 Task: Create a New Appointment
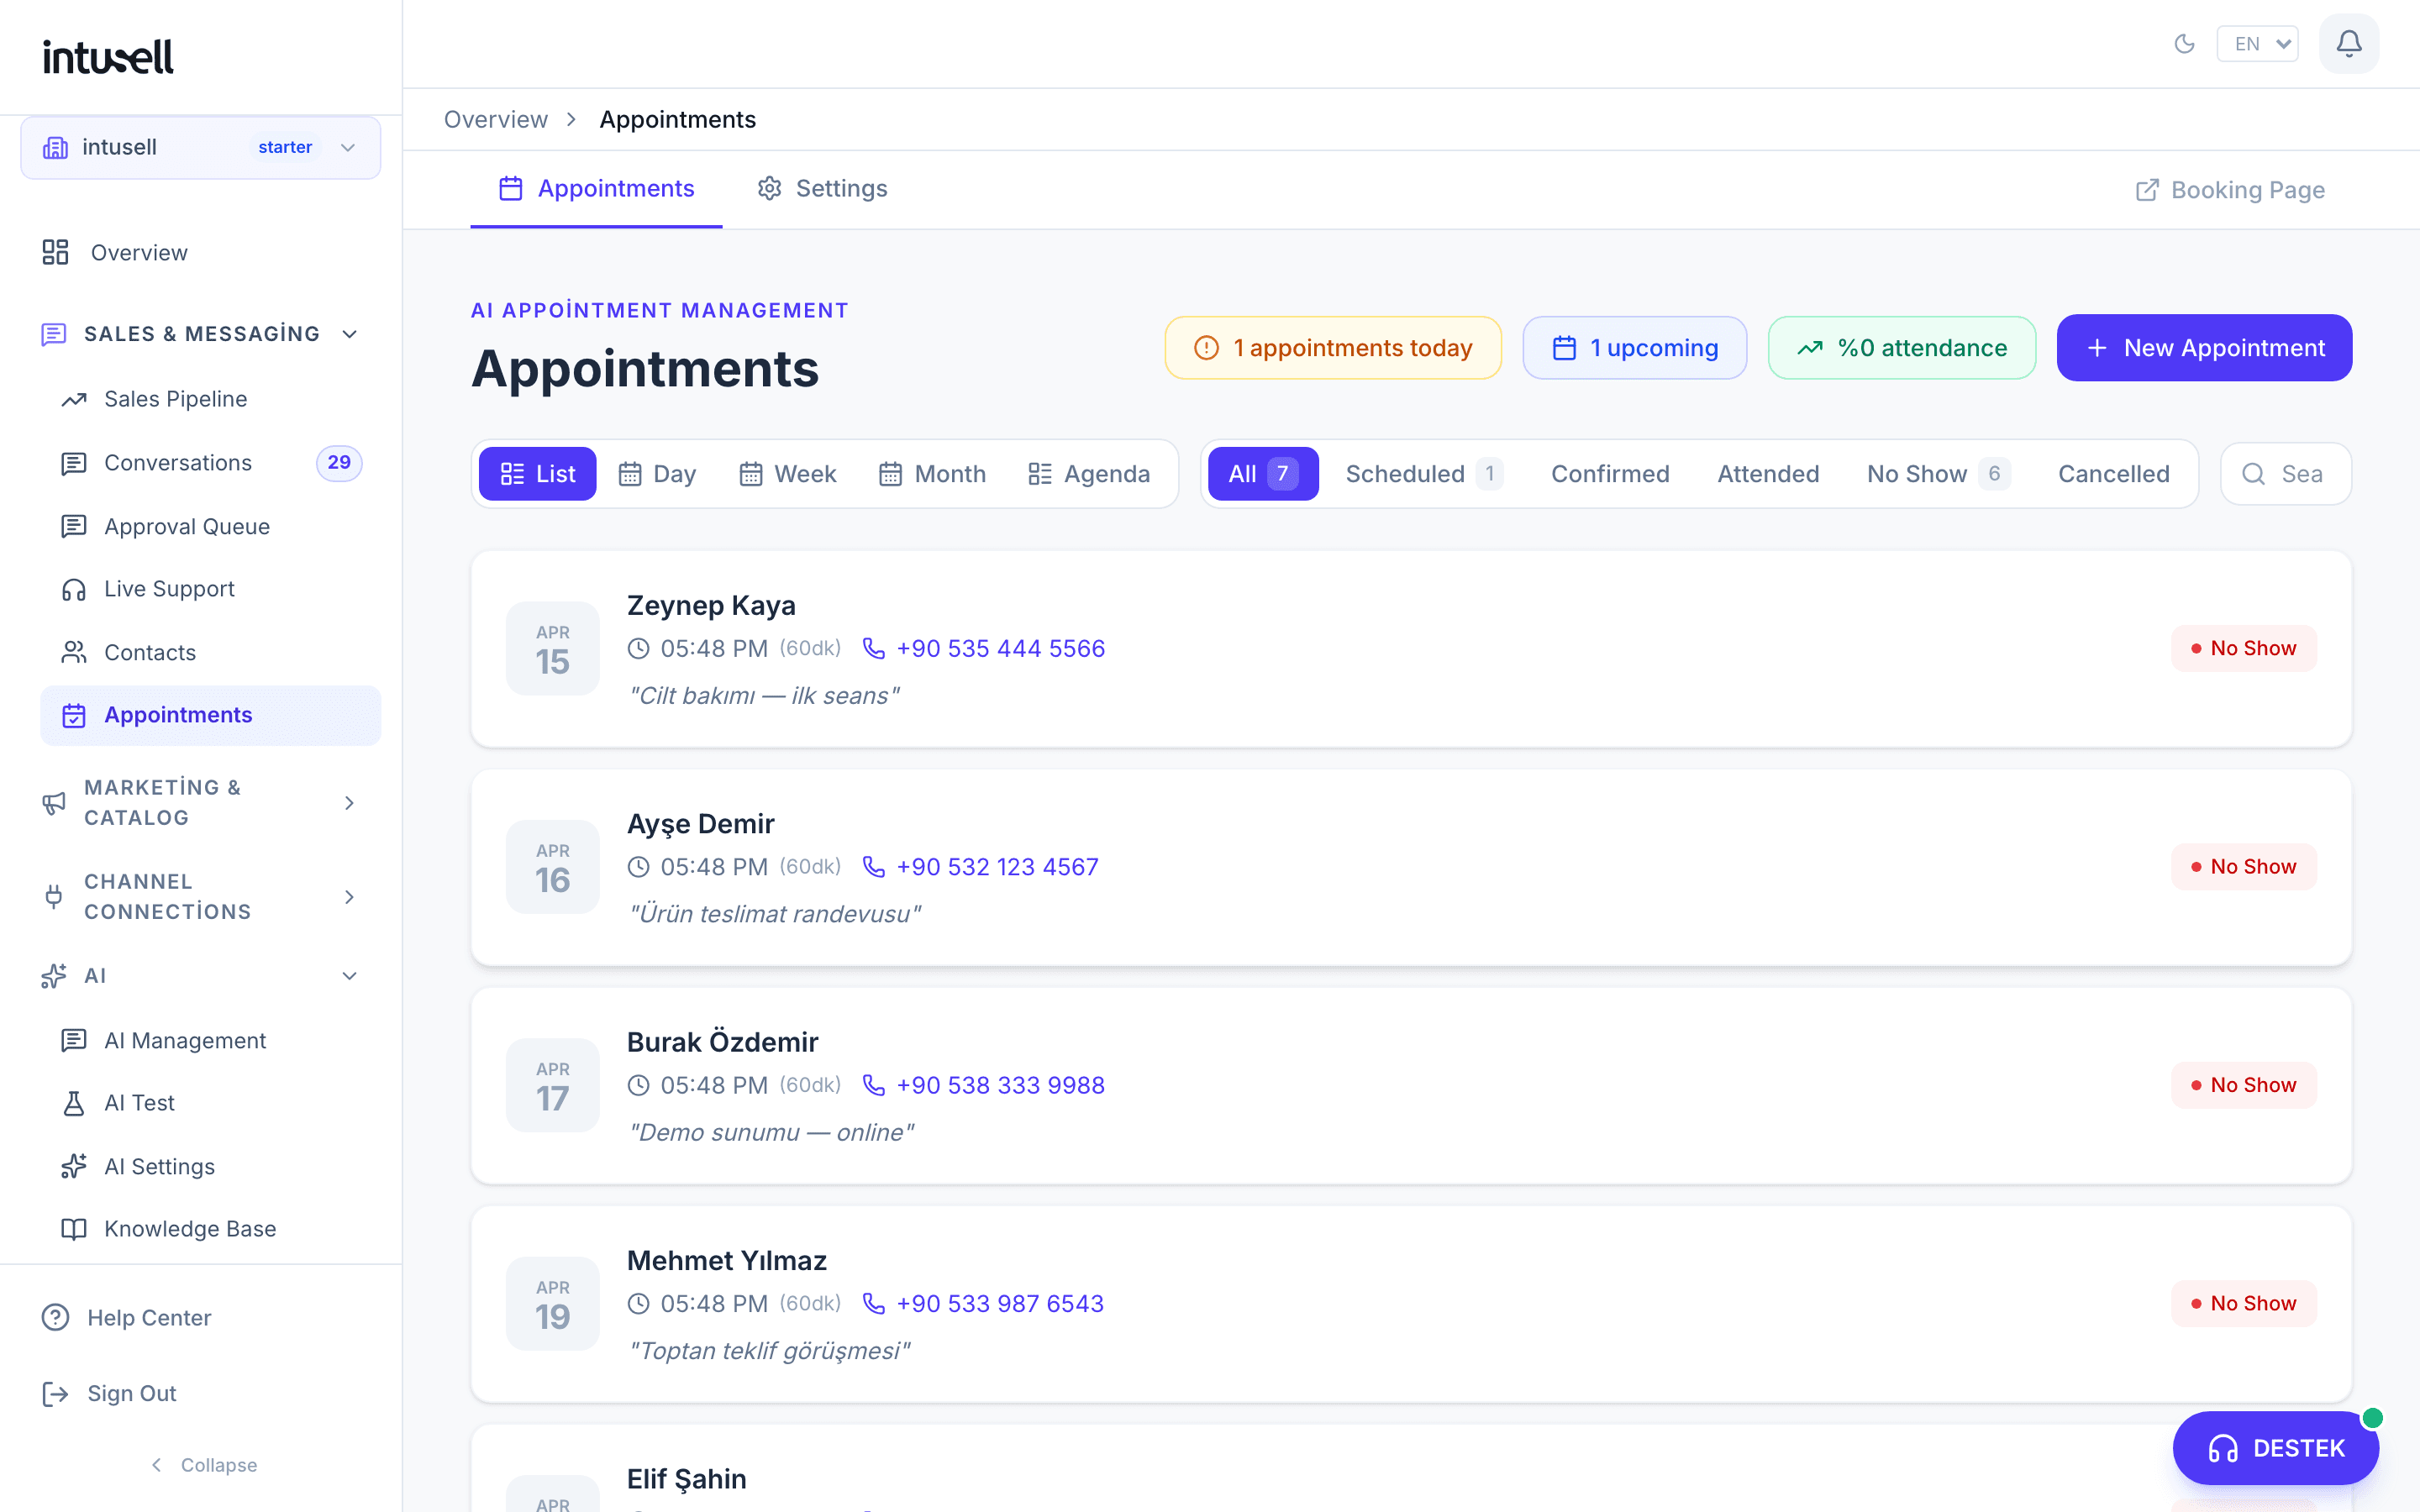(2204, 348)
